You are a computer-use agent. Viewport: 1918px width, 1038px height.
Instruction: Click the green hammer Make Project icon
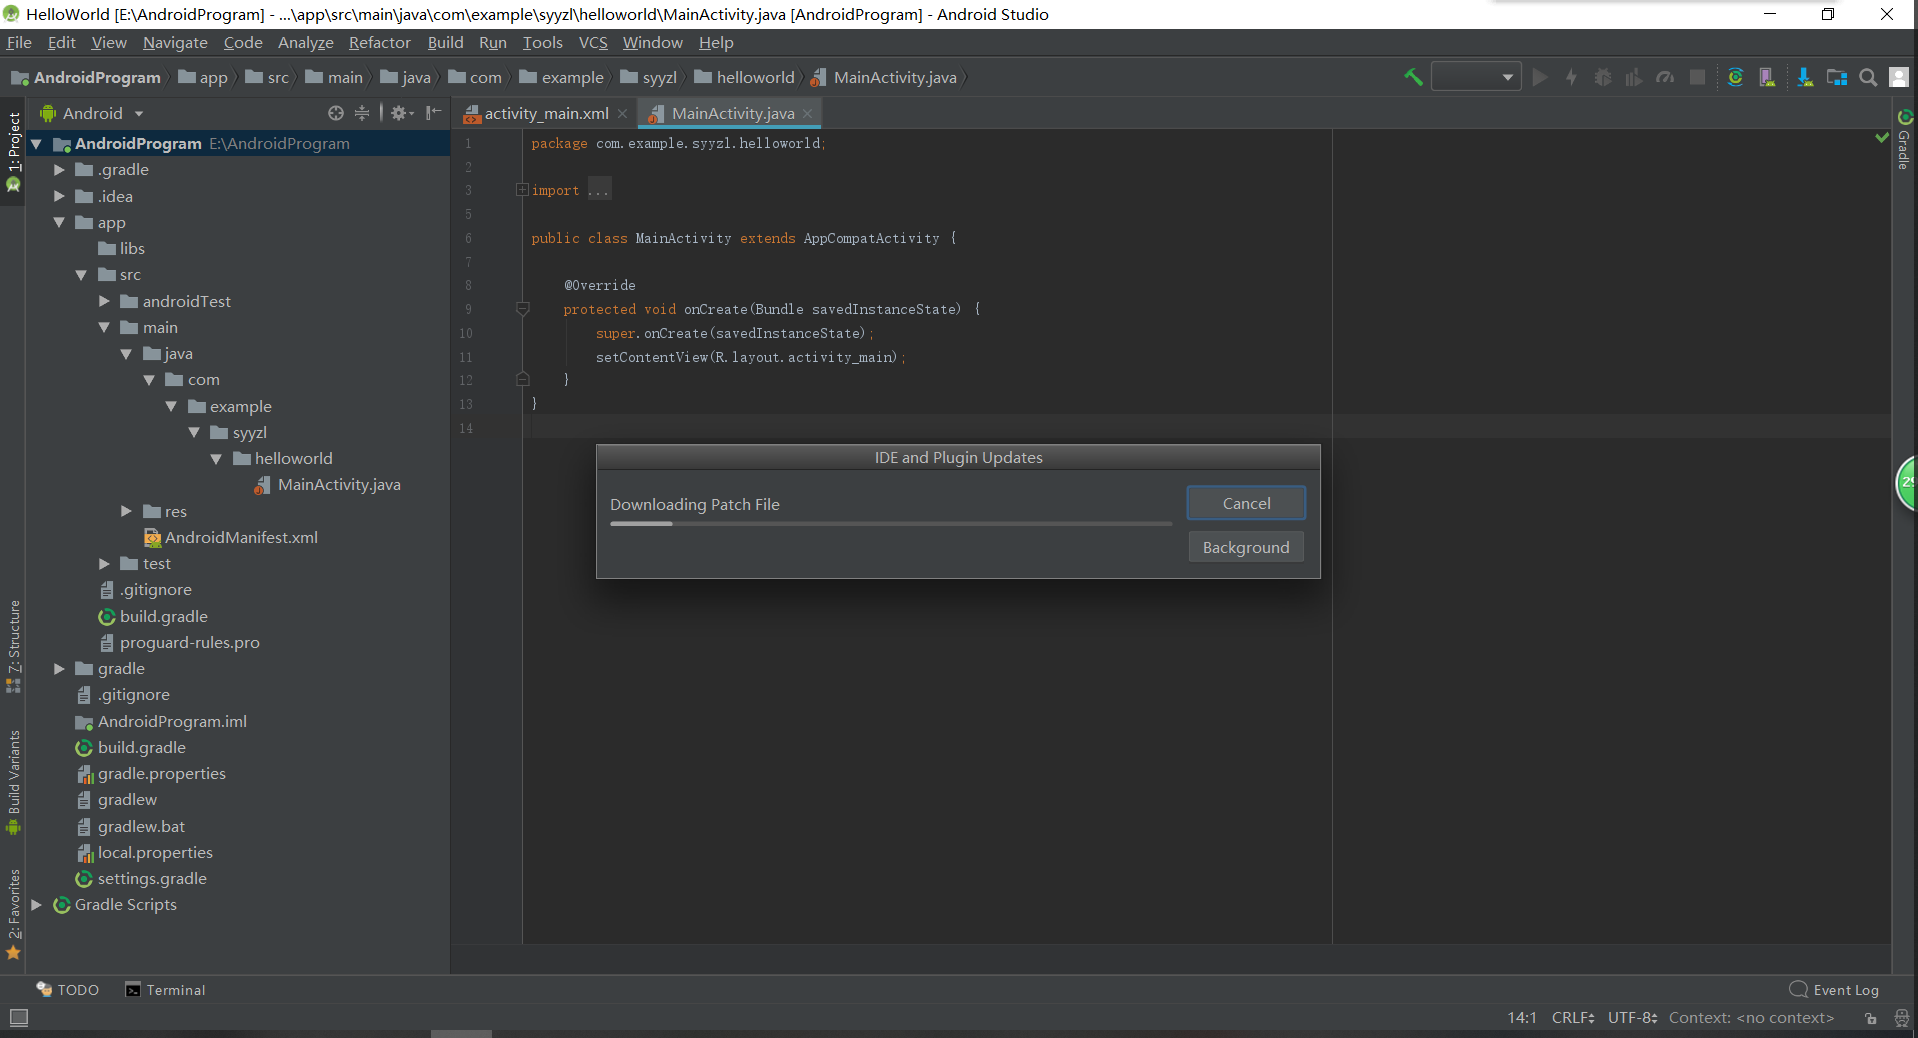1413,77
